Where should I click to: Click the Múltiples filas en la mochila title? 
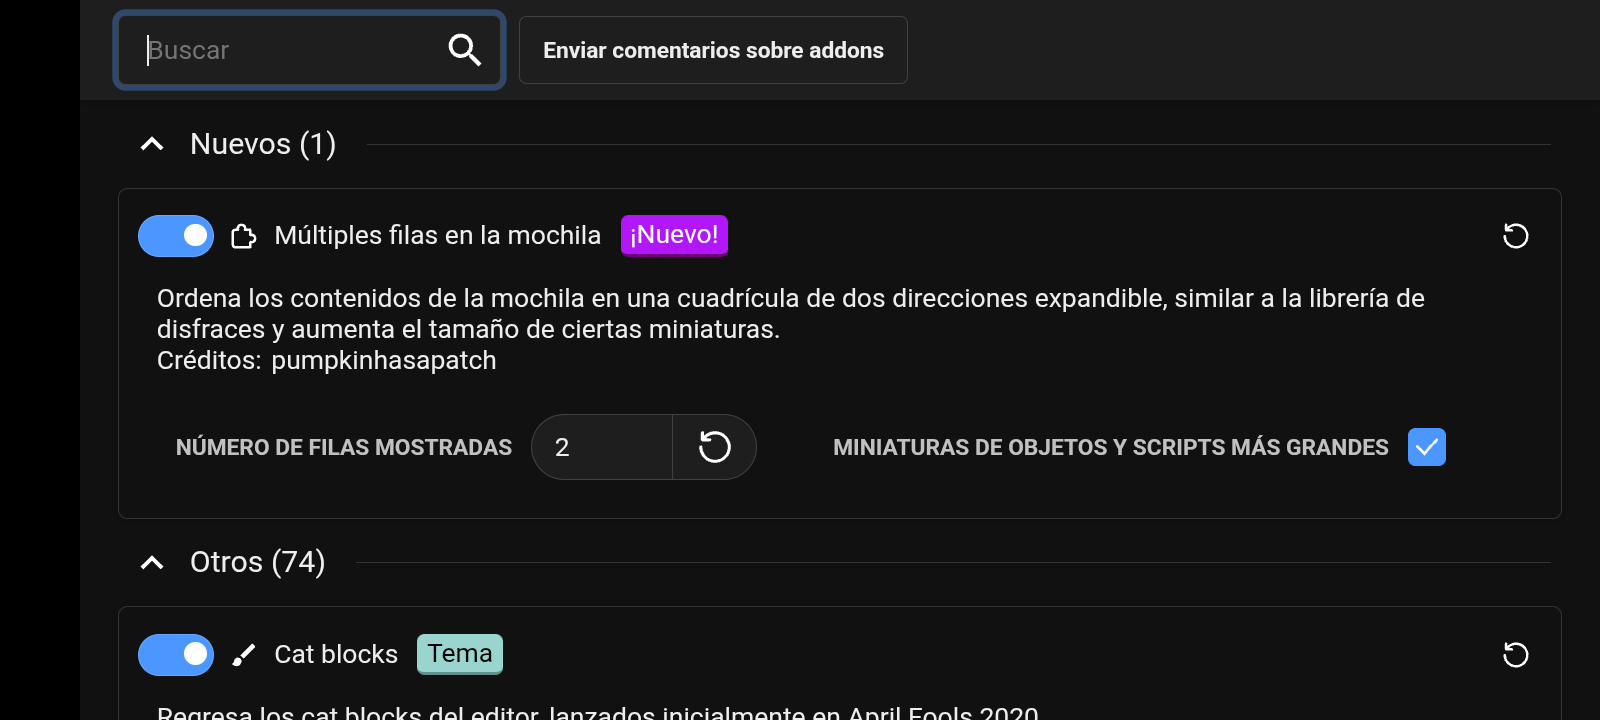(438, 235)
